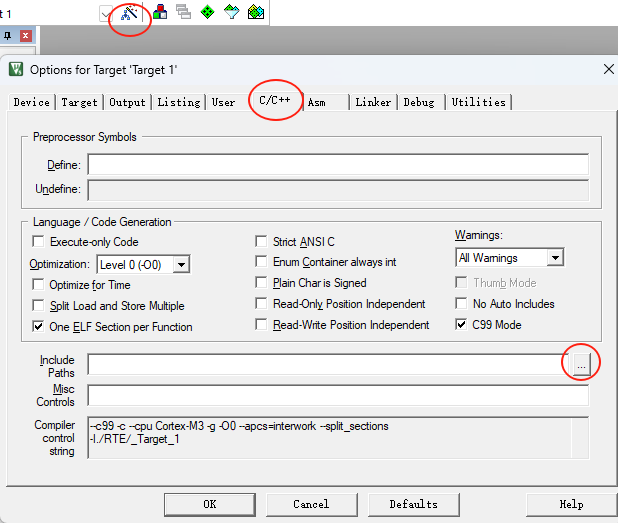This screenshot has width=618, height=523.
Task: Switch to the User tab
Action: 223,102
